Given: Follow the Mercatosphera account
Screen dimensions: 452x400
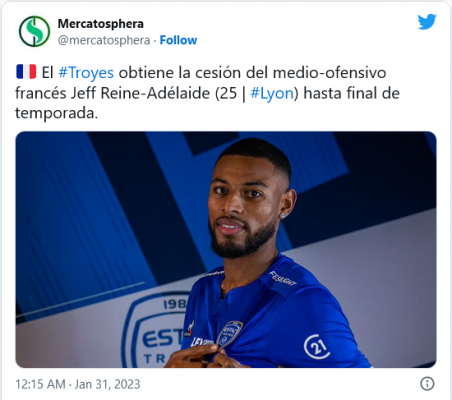Looking at the screenshot, I should pos(178,40).
